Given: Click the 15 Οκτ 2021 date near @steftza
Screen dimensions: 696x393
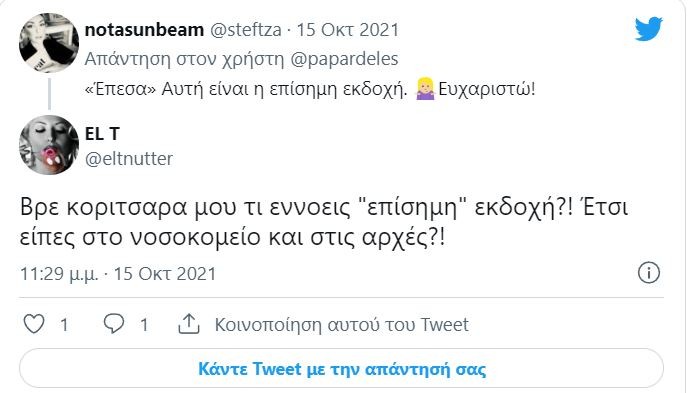Looking at the screenshot, I should tap(348, 30).
